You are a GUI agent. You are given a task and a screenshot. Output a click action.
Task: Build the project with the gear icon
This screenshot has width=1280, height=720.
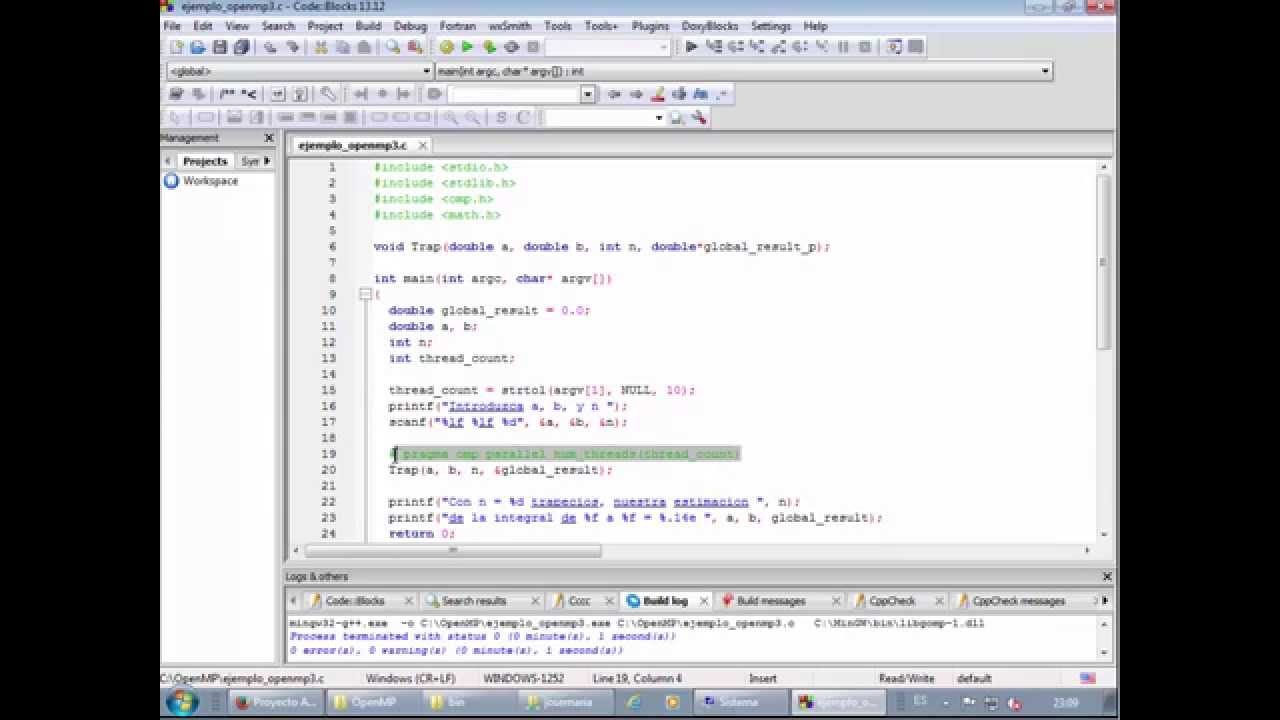pyautogui.click(x=446, y=47)
